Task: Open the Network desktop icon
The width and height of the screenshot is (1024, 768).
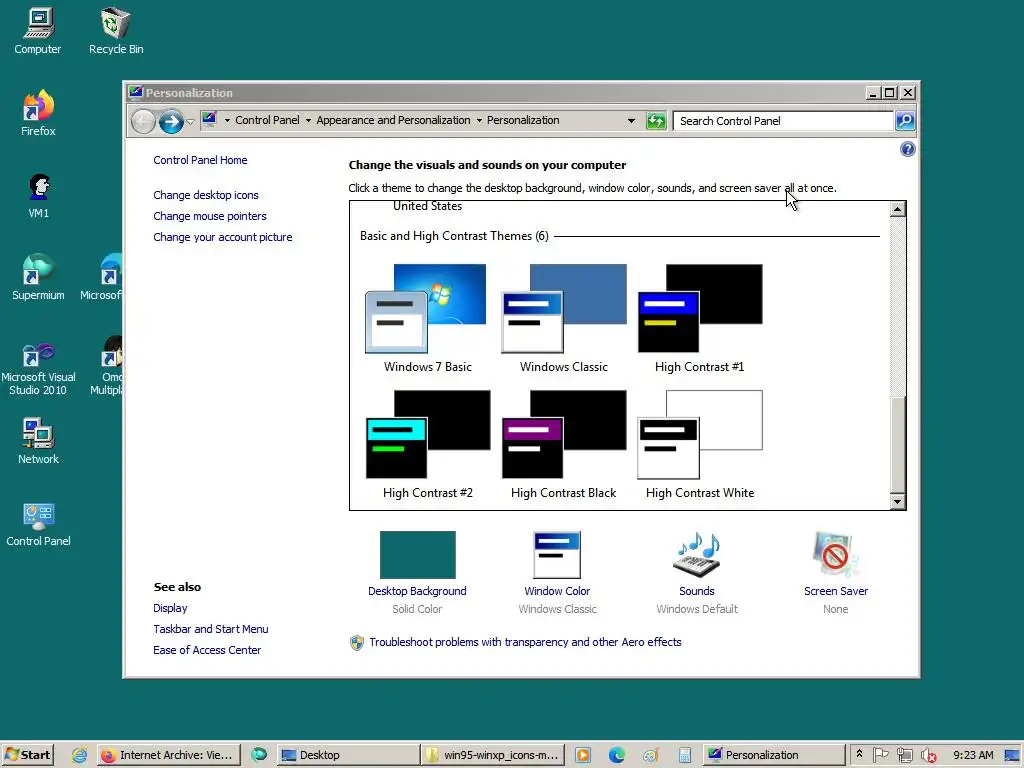Action: coord(38,441)
